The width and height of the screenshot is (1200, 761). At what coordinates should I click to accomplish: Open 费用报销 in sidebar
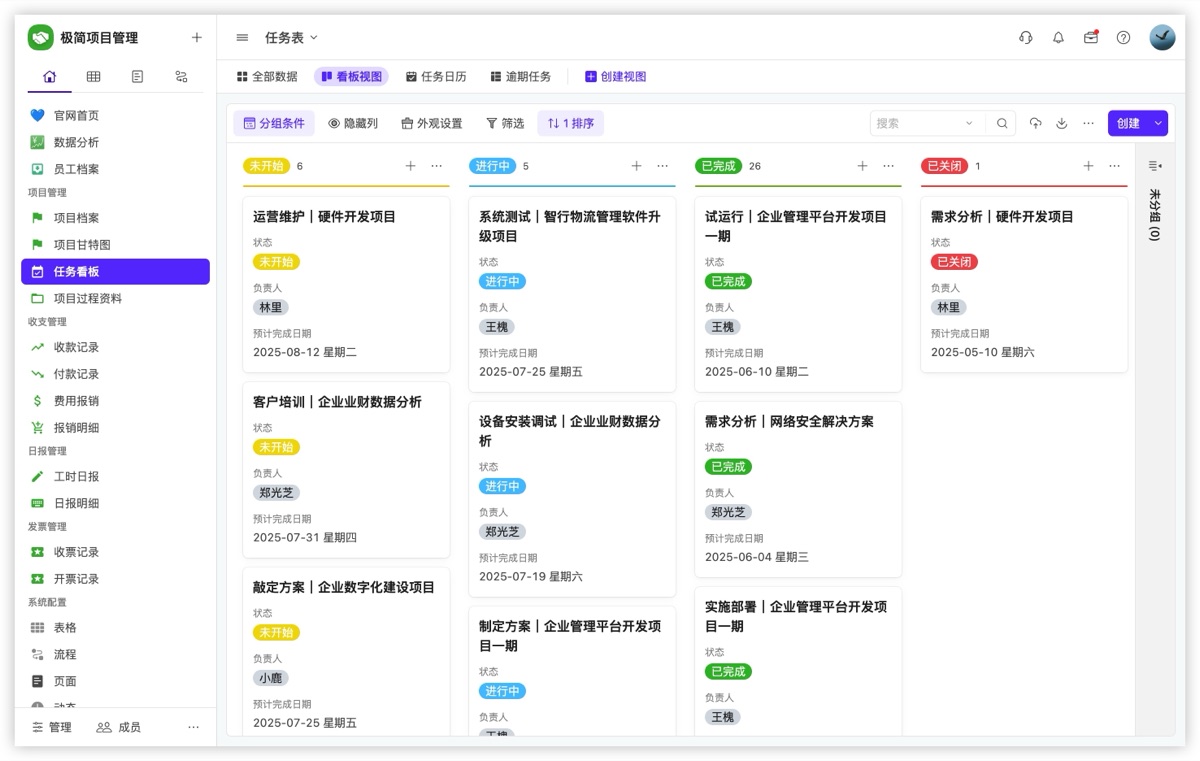pos(115,401)
